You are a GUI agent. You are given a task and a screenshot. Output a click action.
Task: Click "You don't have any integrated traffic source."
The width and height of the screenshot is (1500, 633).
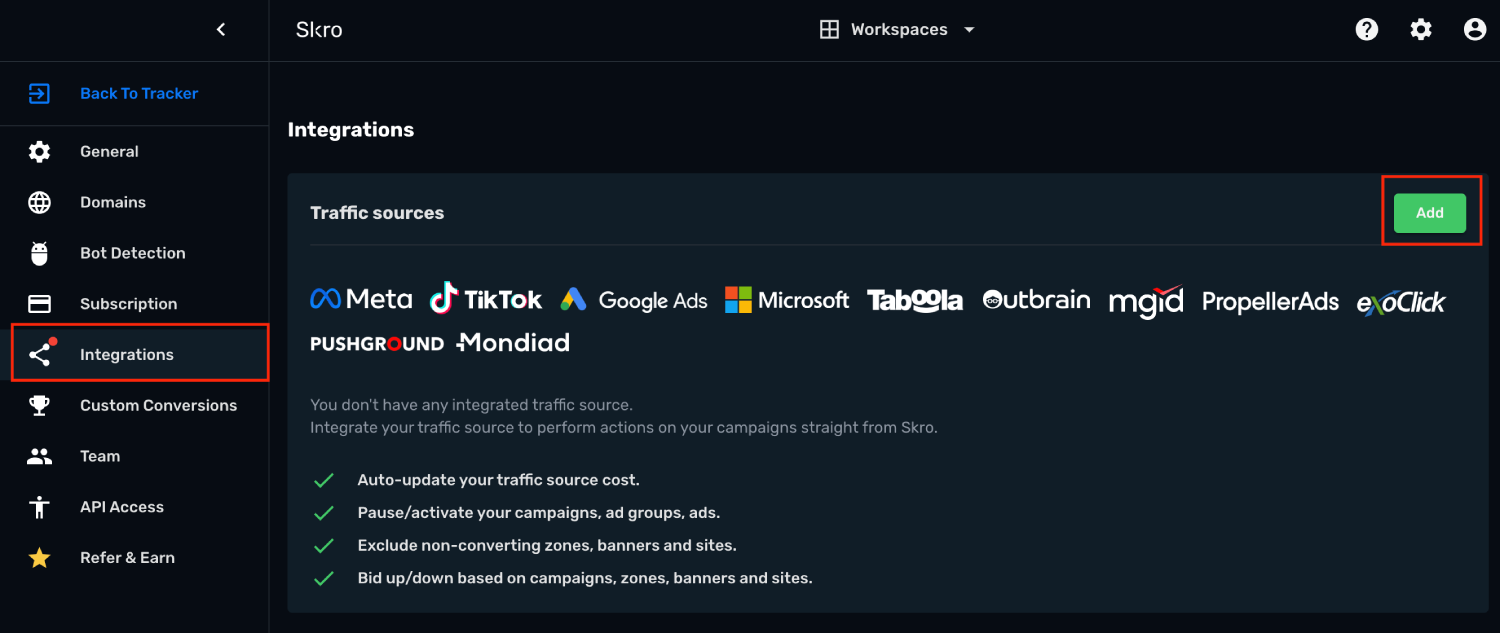click(x=472, y=406)
